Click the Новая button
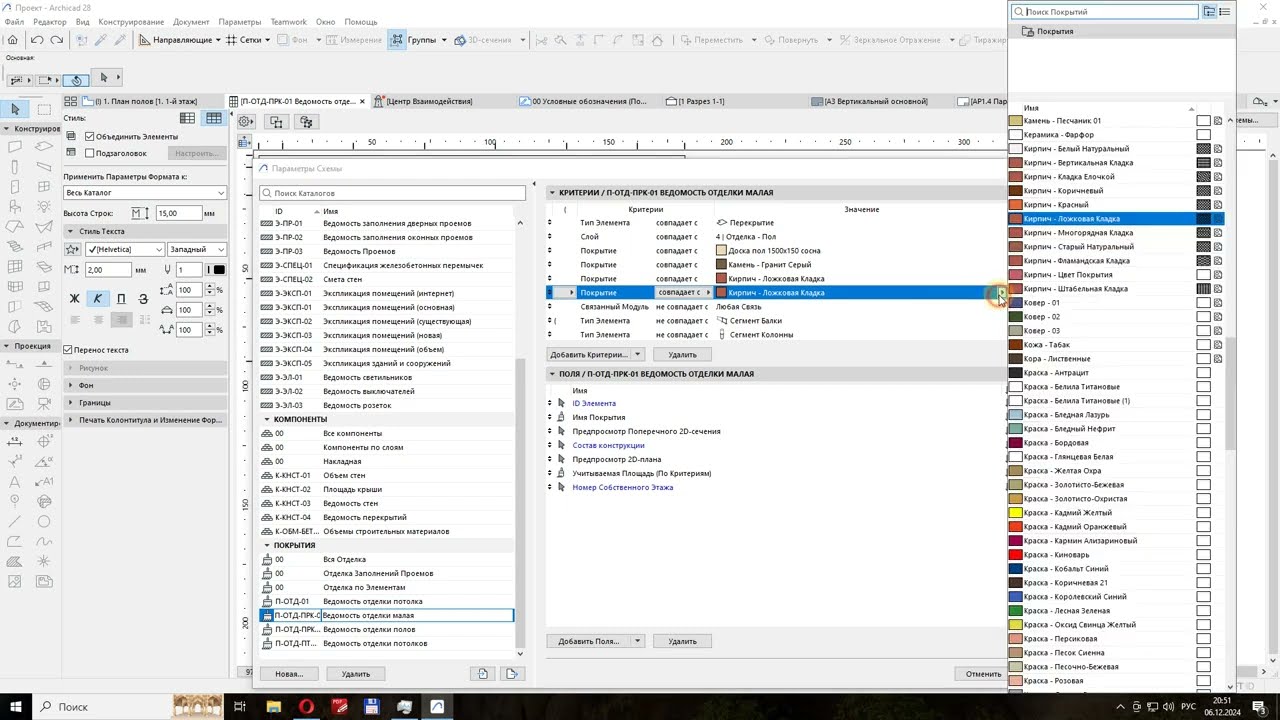This screenshot has height=720, width=1280. tap(289, 674)
